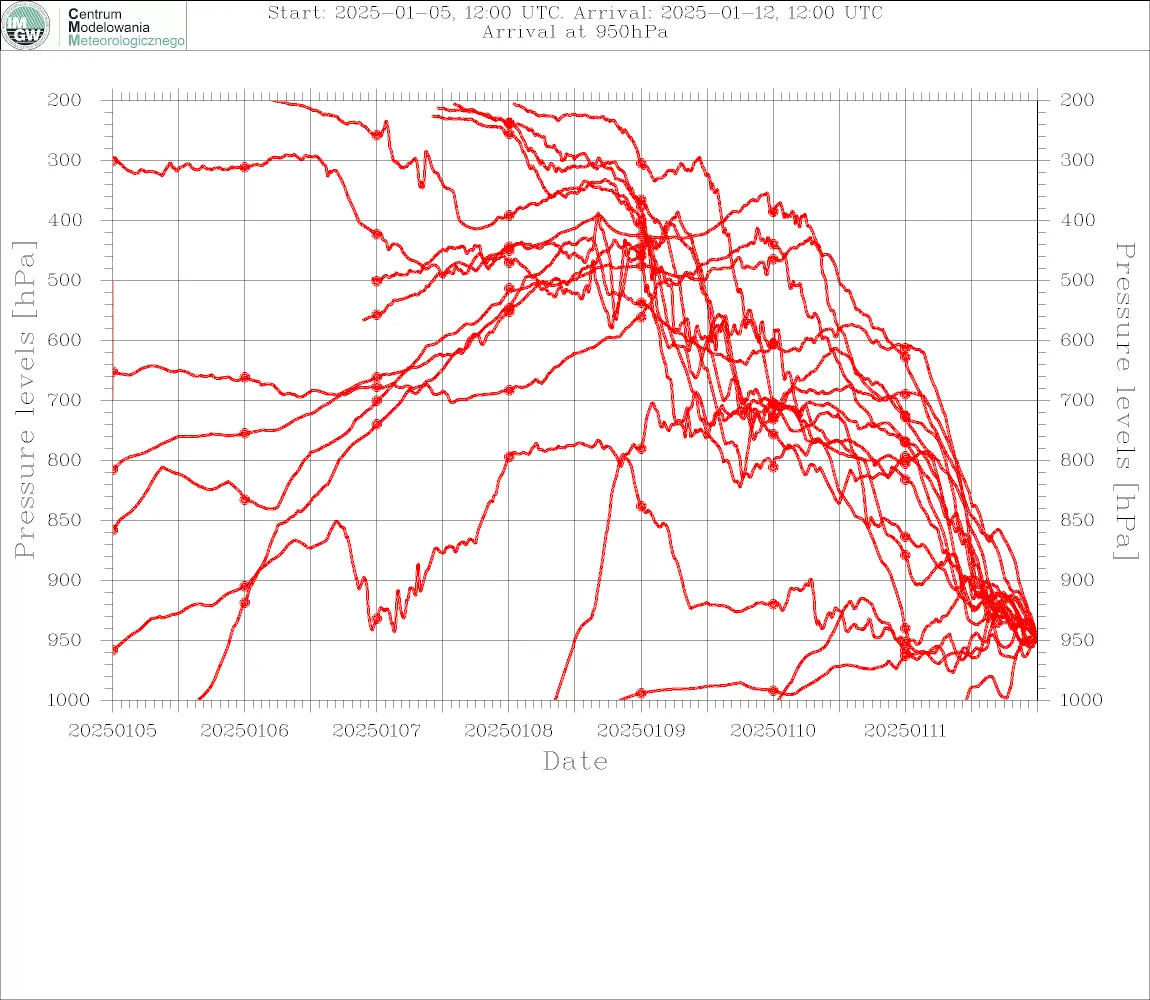Click the trajectory marker near 250 hPa on 20250107
Screen dimensions: 1150x1000
pos(377,135)
